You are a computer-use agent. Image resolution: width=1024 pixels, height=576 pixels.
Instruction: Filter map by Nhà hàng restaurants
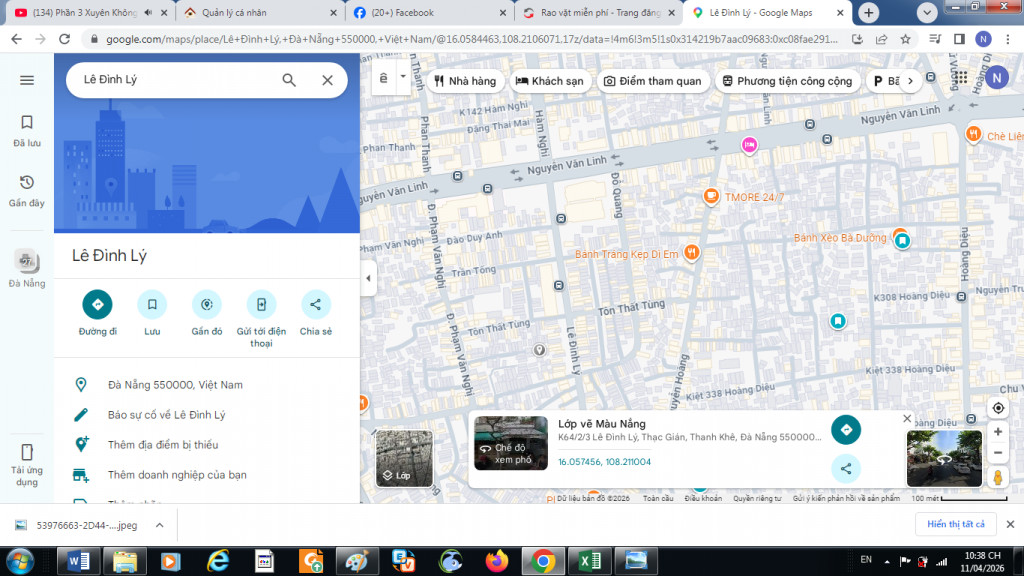[465, 81]
